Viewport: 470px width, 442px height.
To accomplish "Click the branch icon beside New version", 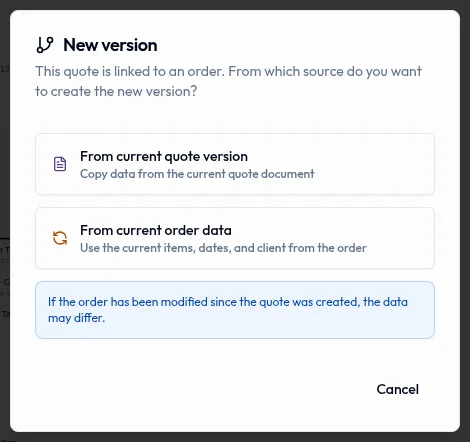I will tap(45, 45).
